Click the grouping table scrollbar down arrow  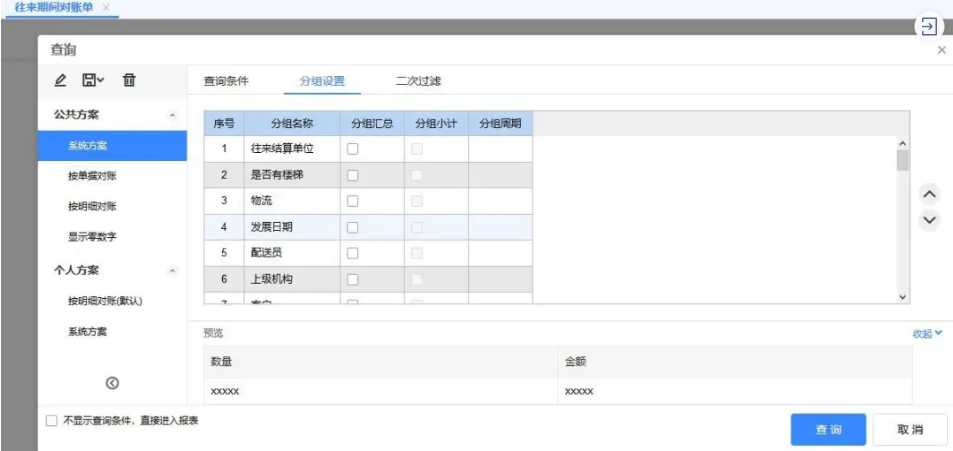pos(903,297)
